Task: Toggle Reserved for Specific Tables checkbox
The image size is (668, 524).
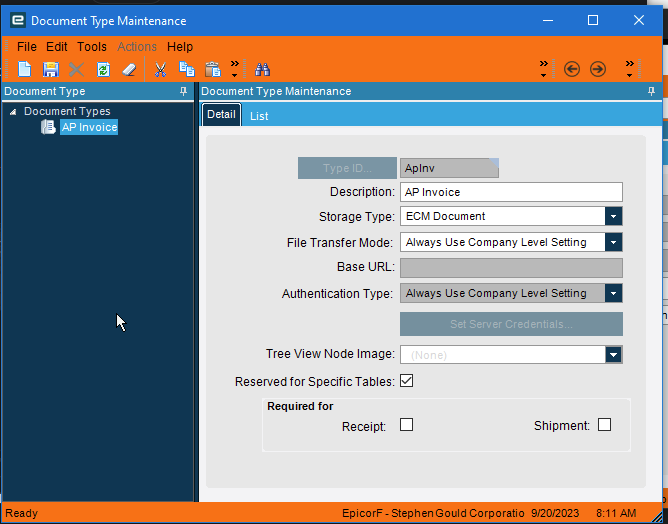Action: coord(406,381)
